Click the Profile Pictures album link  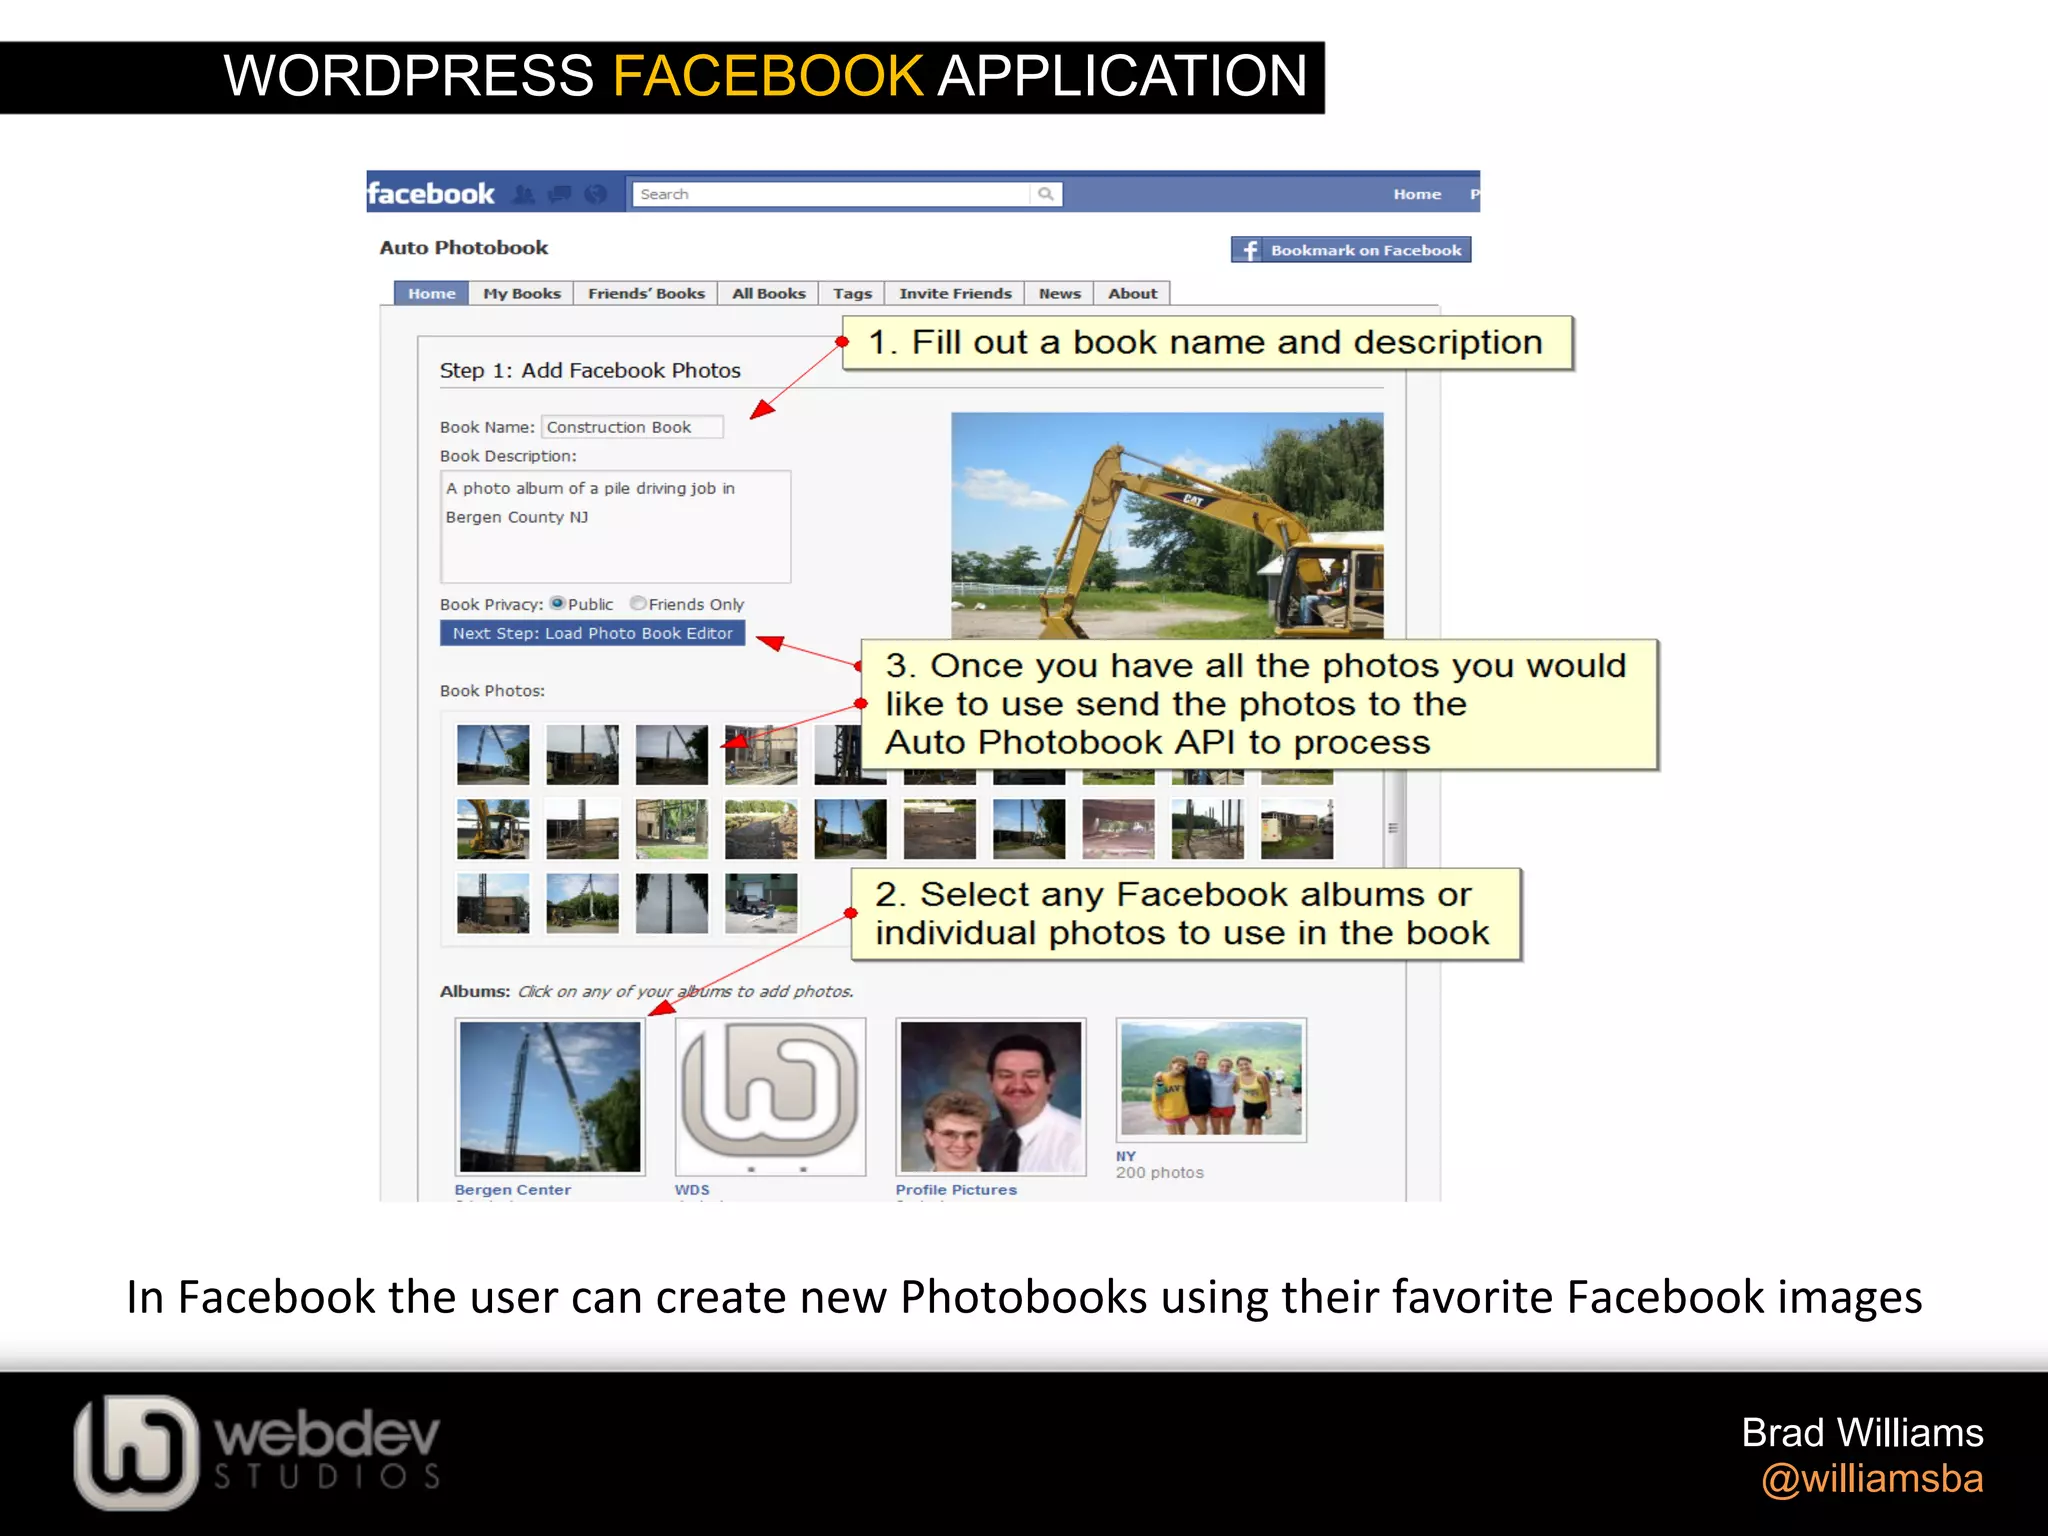tap(956, 1190)
